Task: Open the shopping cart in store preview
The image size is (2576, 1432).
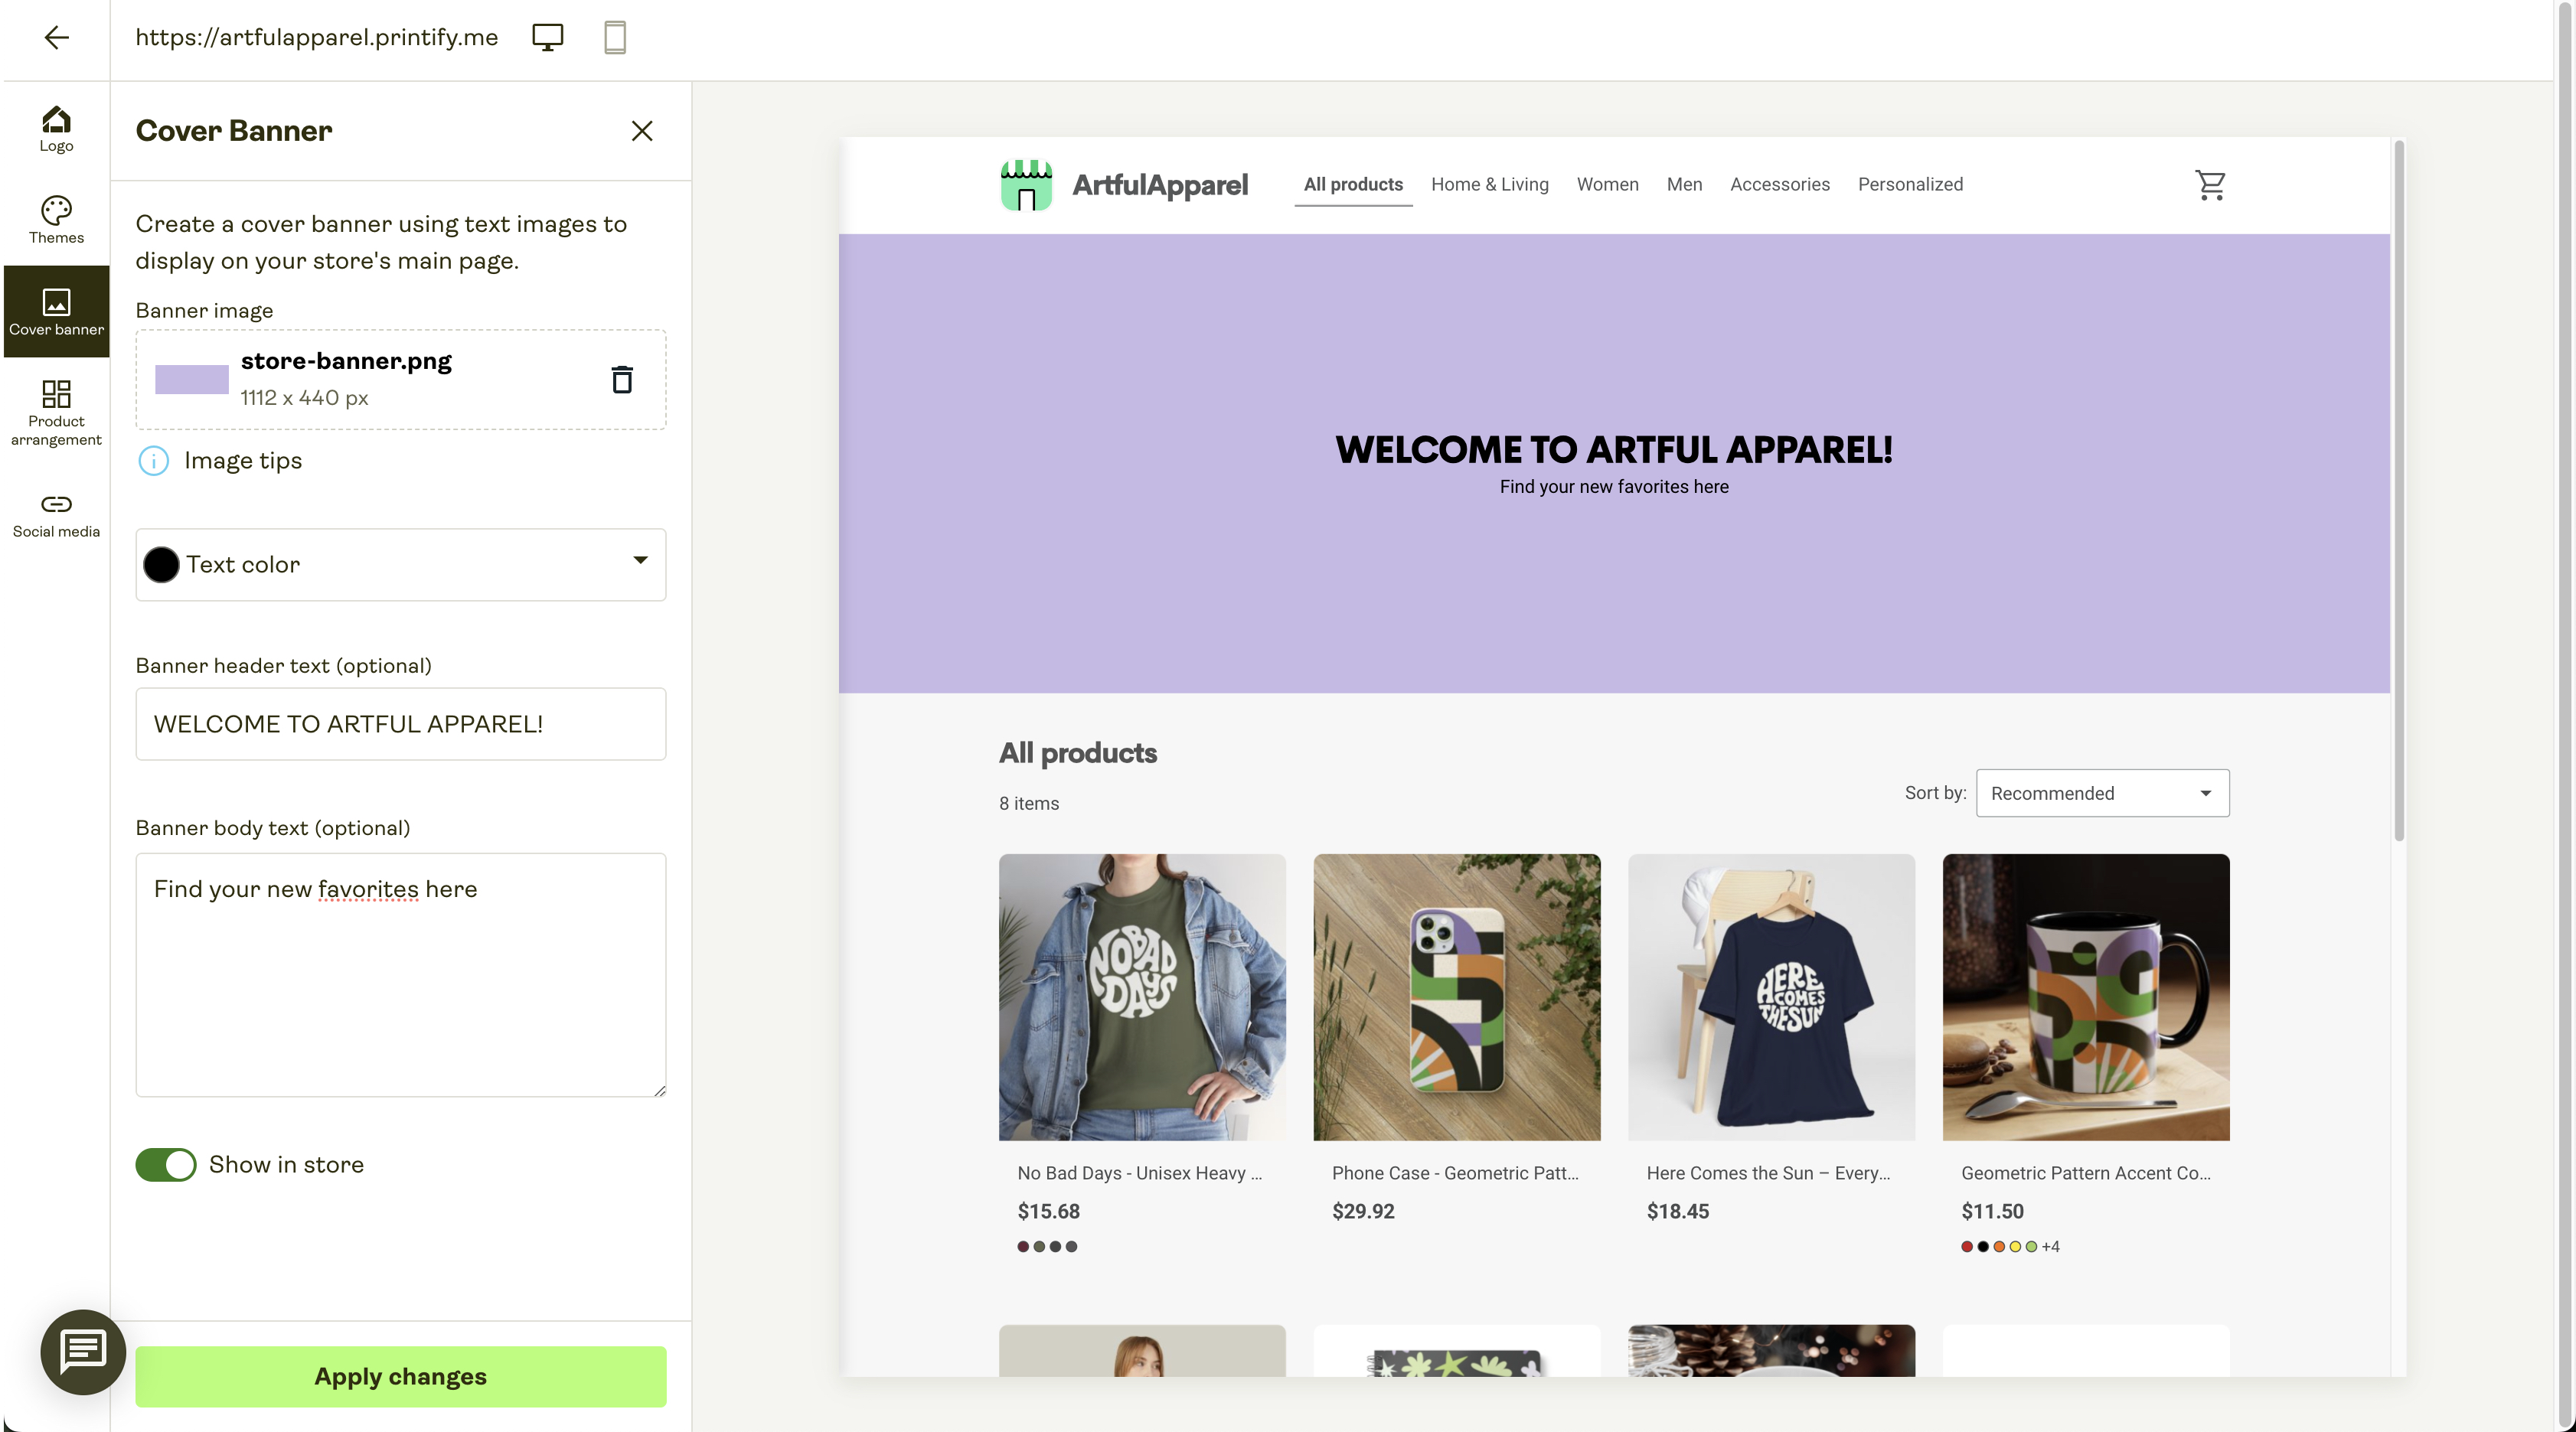Action: coord(2211,185)
